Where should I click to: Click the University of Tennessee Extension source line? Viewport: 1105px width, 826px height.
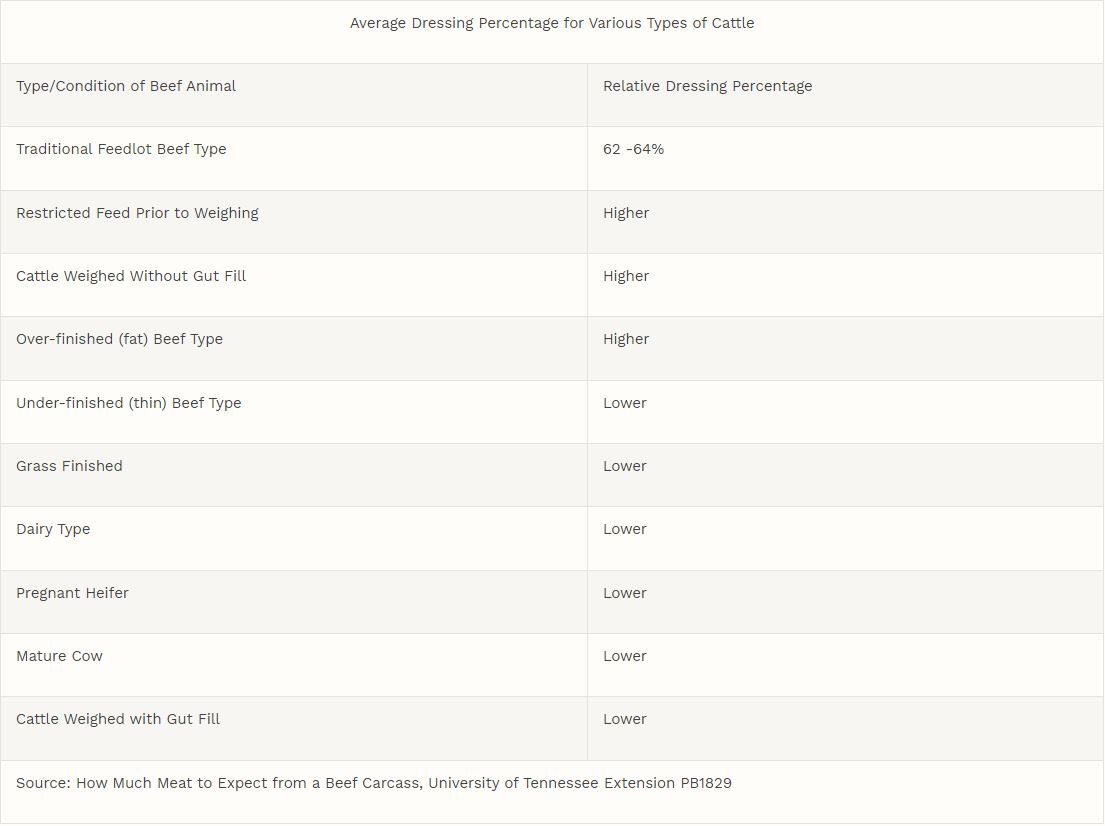[x=374, y=783]
